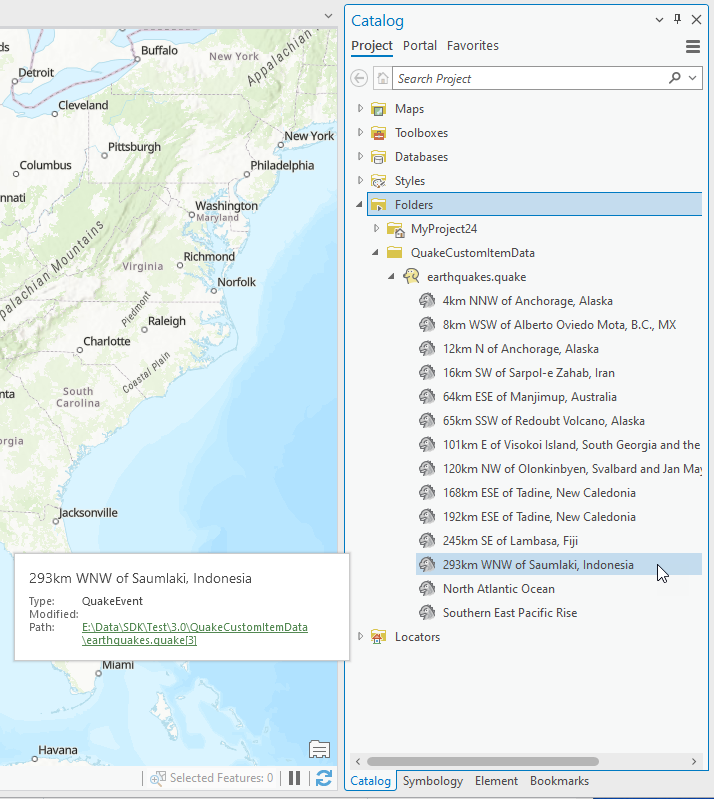Refresh the map view
Screen dimensions: 714x799
click(323, 778)
